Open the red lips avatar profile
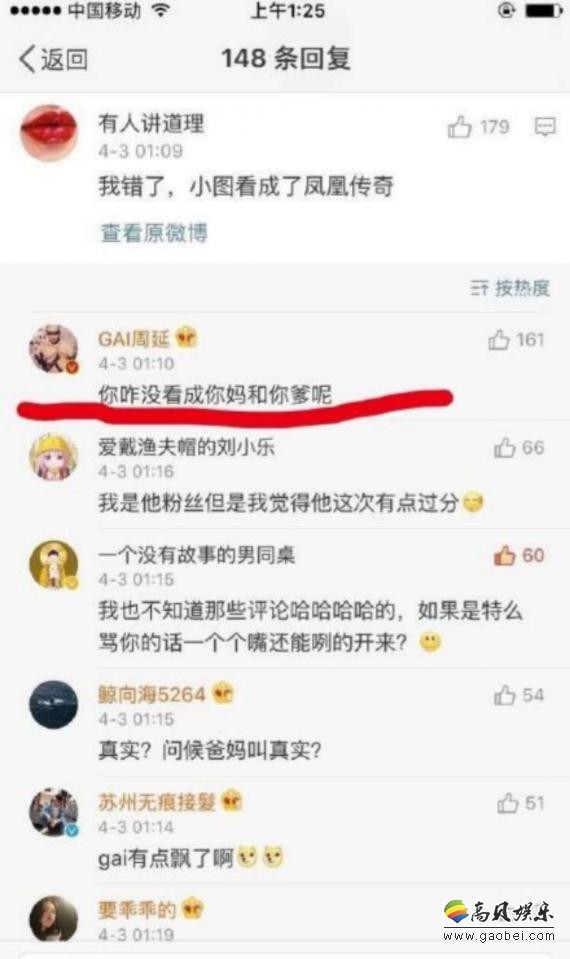This screenshot has width=570, height=959. click(49, 133)
